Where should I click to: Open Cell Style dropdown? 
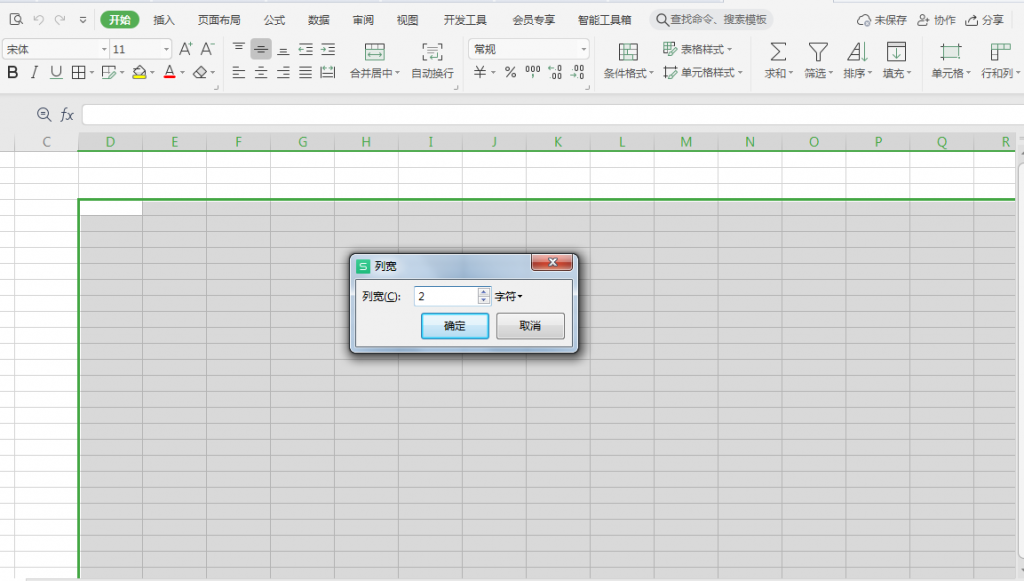(703, 72)
